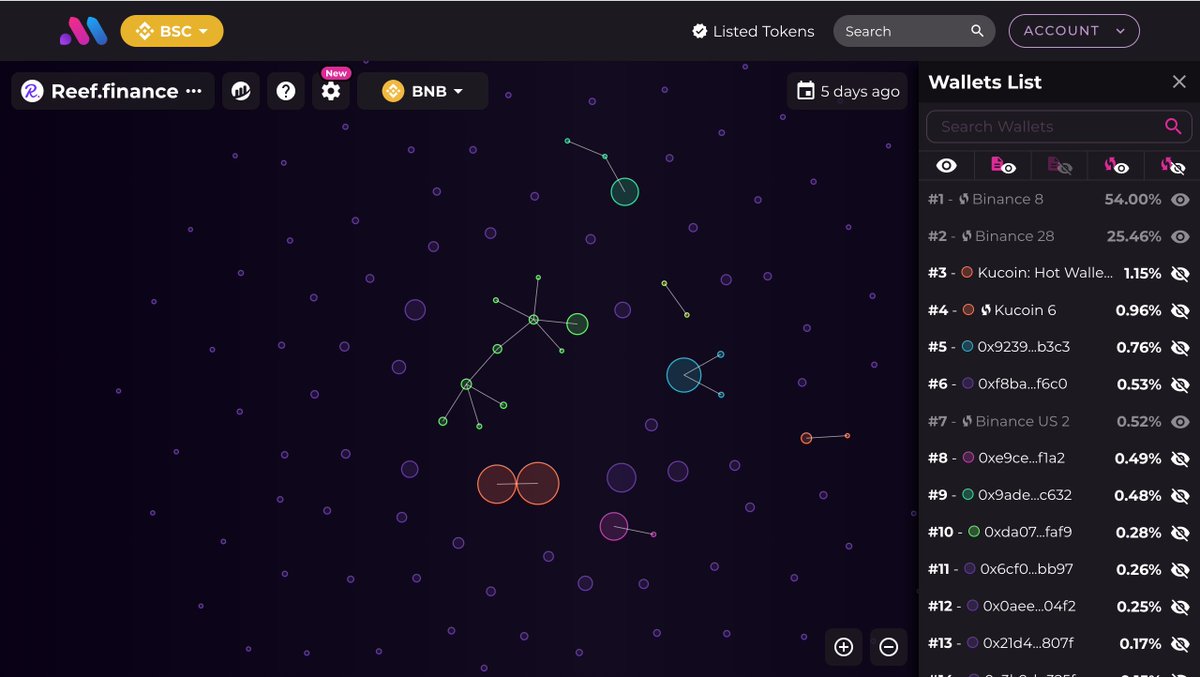Click the pink bubble on the map
The width and height of the screenshot is (1200, 677).
pyautogui.click(x=613, y=526)
